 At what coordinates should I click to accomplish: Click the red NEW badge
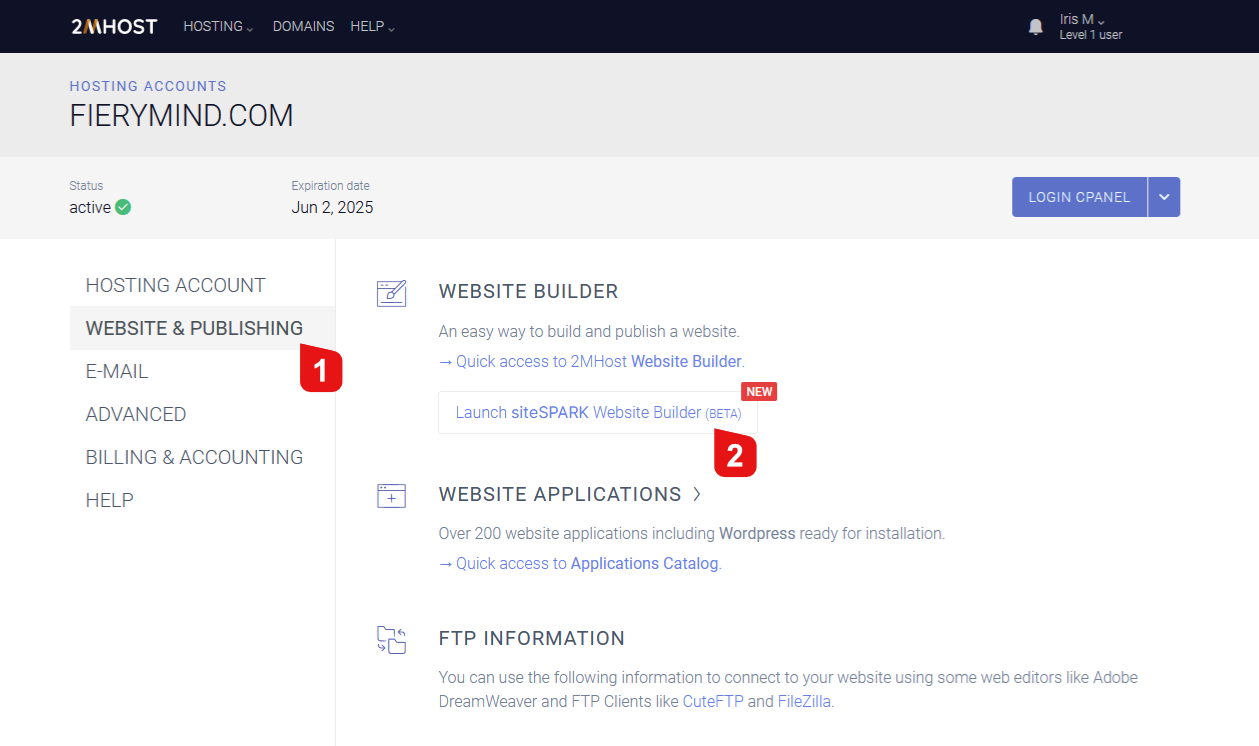(759, 392)
